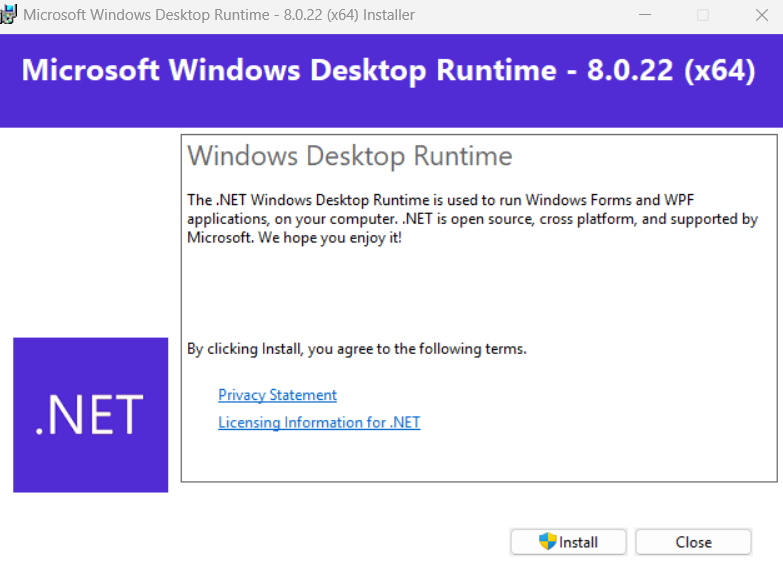Open Licensing Information for .NET link
Screen dimensions: 783x565
(319, 423)
